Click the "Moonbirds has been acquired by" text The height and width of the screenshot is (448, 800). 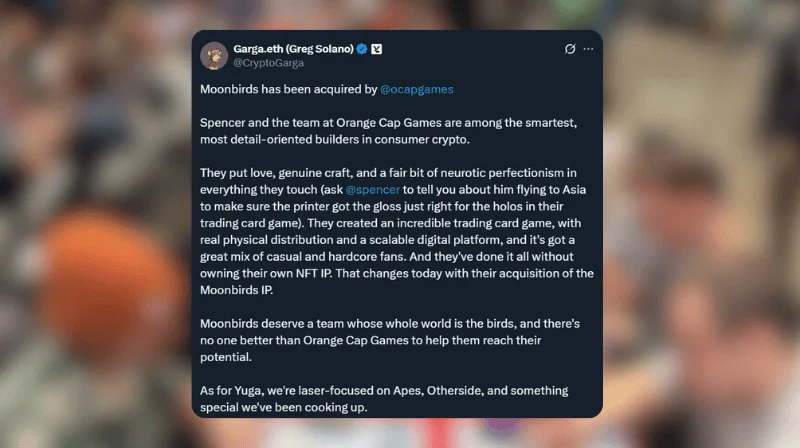click(x=288, y=90)
